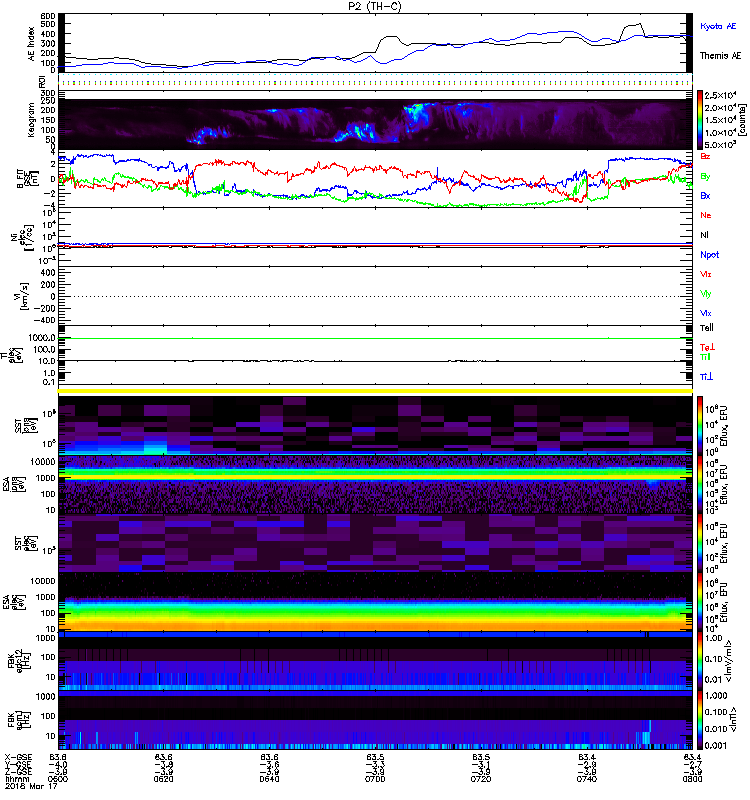Click the 'P2 (TH-C)' plot title
The width and height of the screenshot is (750, 800).
coord(374,6)
